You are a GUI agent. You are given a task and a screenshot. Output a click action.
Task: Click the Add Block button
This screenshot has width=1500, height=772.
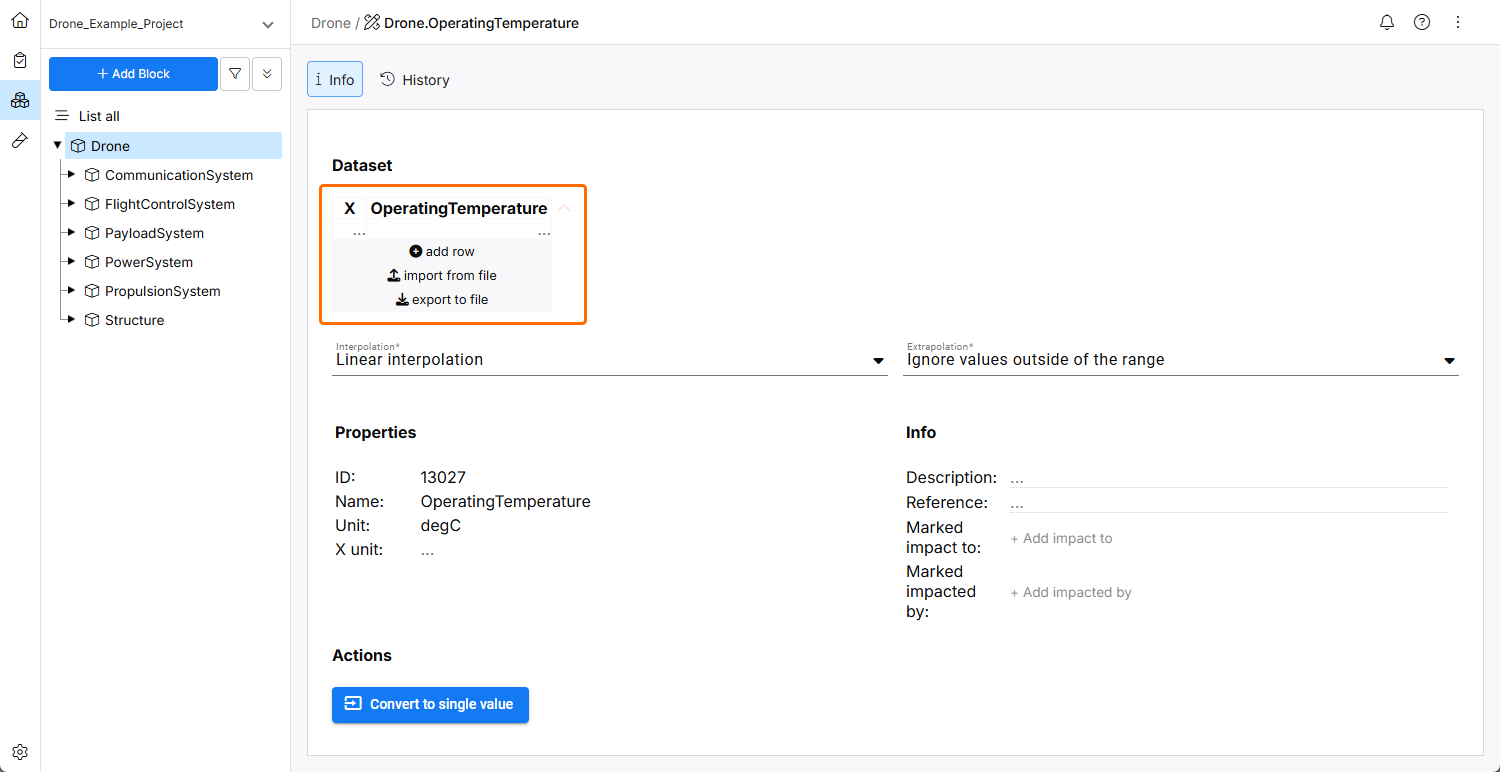133,74
